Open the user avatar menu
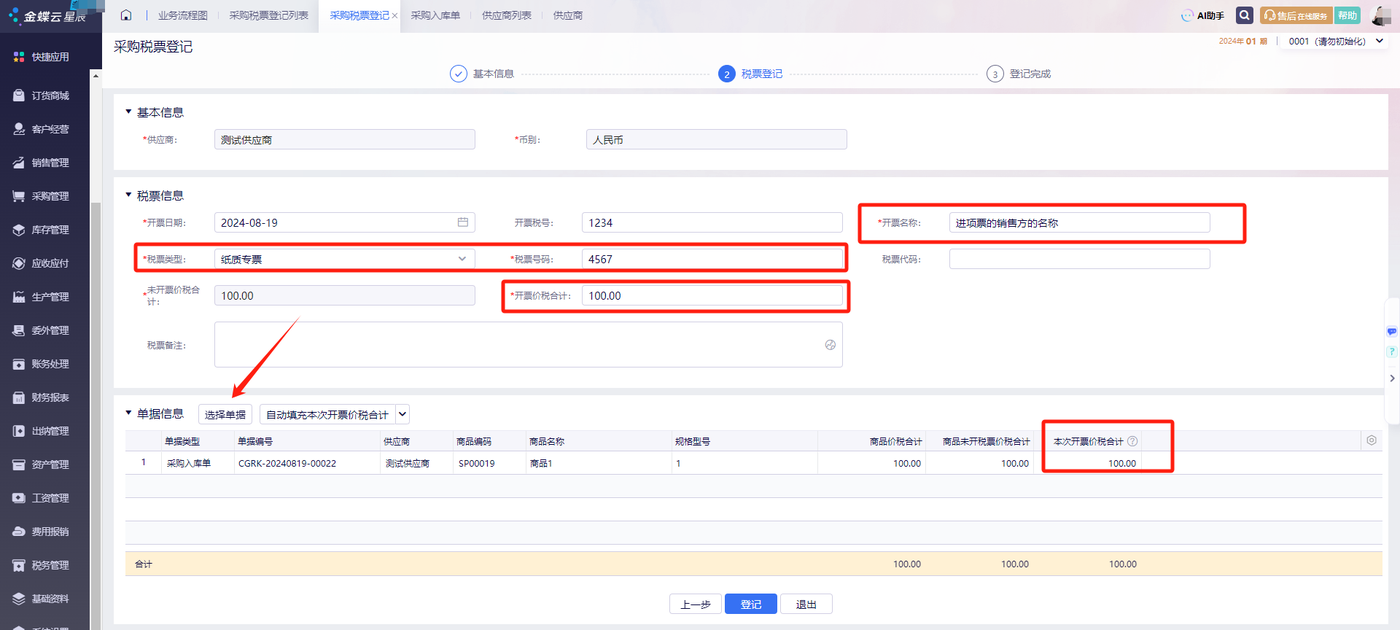The height and width of the screenshot is (630, 1400). pyautogui.click(x=1380, y=16)
